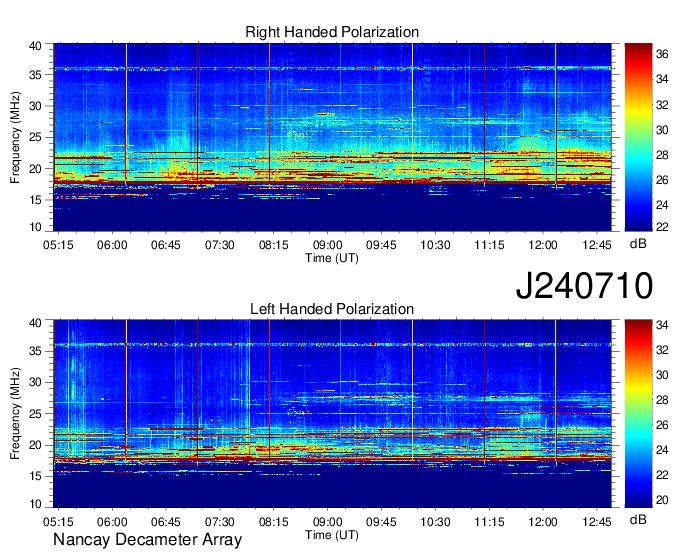Click 'Frequency (MHz)' axis label of left-handed plot
Image resolution: width=680 pixels, height=552 pixels.
pos(15,414)
